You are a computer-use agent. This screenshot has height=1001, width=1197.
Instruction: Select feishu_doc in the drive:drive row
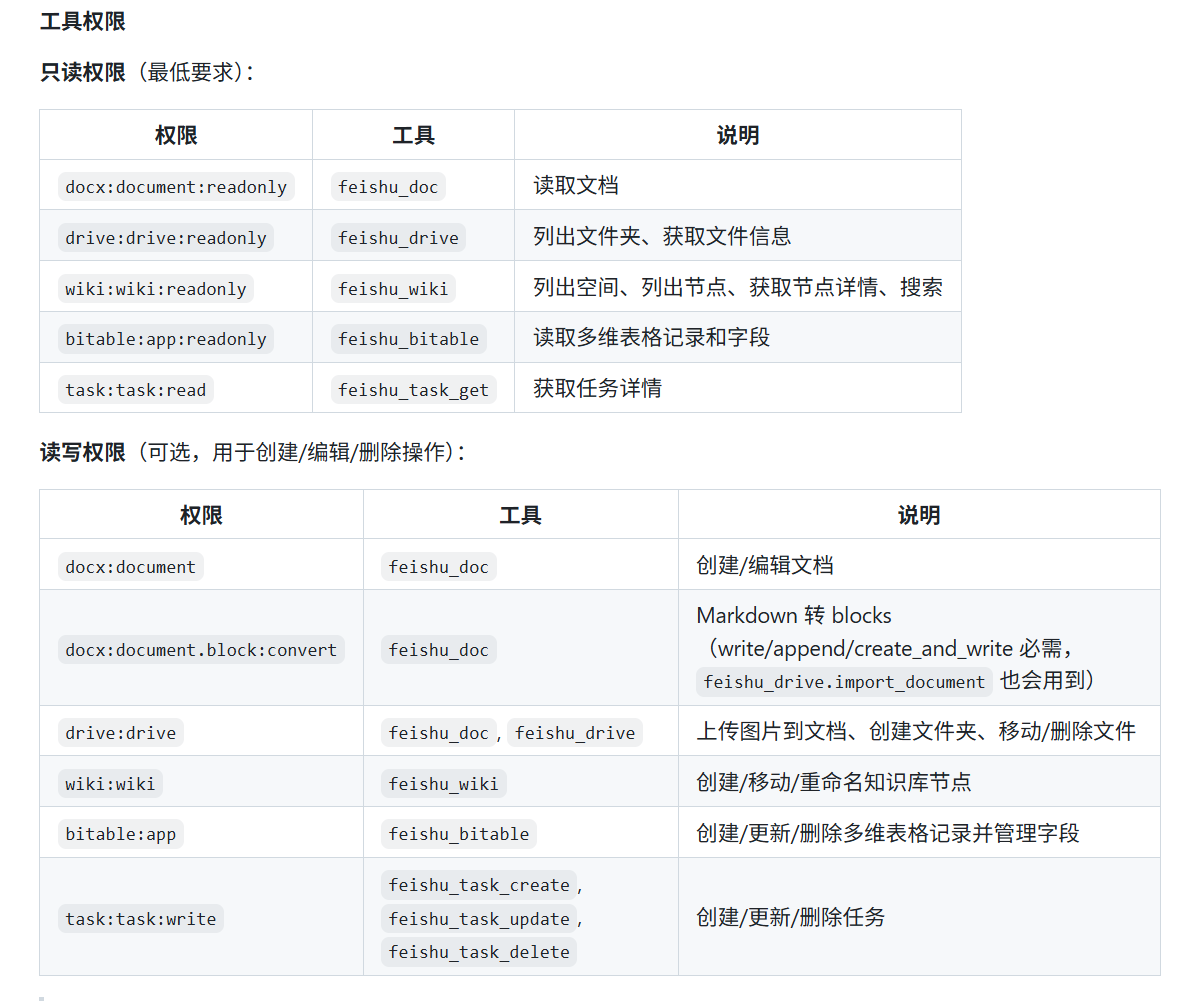pyautogui.click(x=439, y=733)
